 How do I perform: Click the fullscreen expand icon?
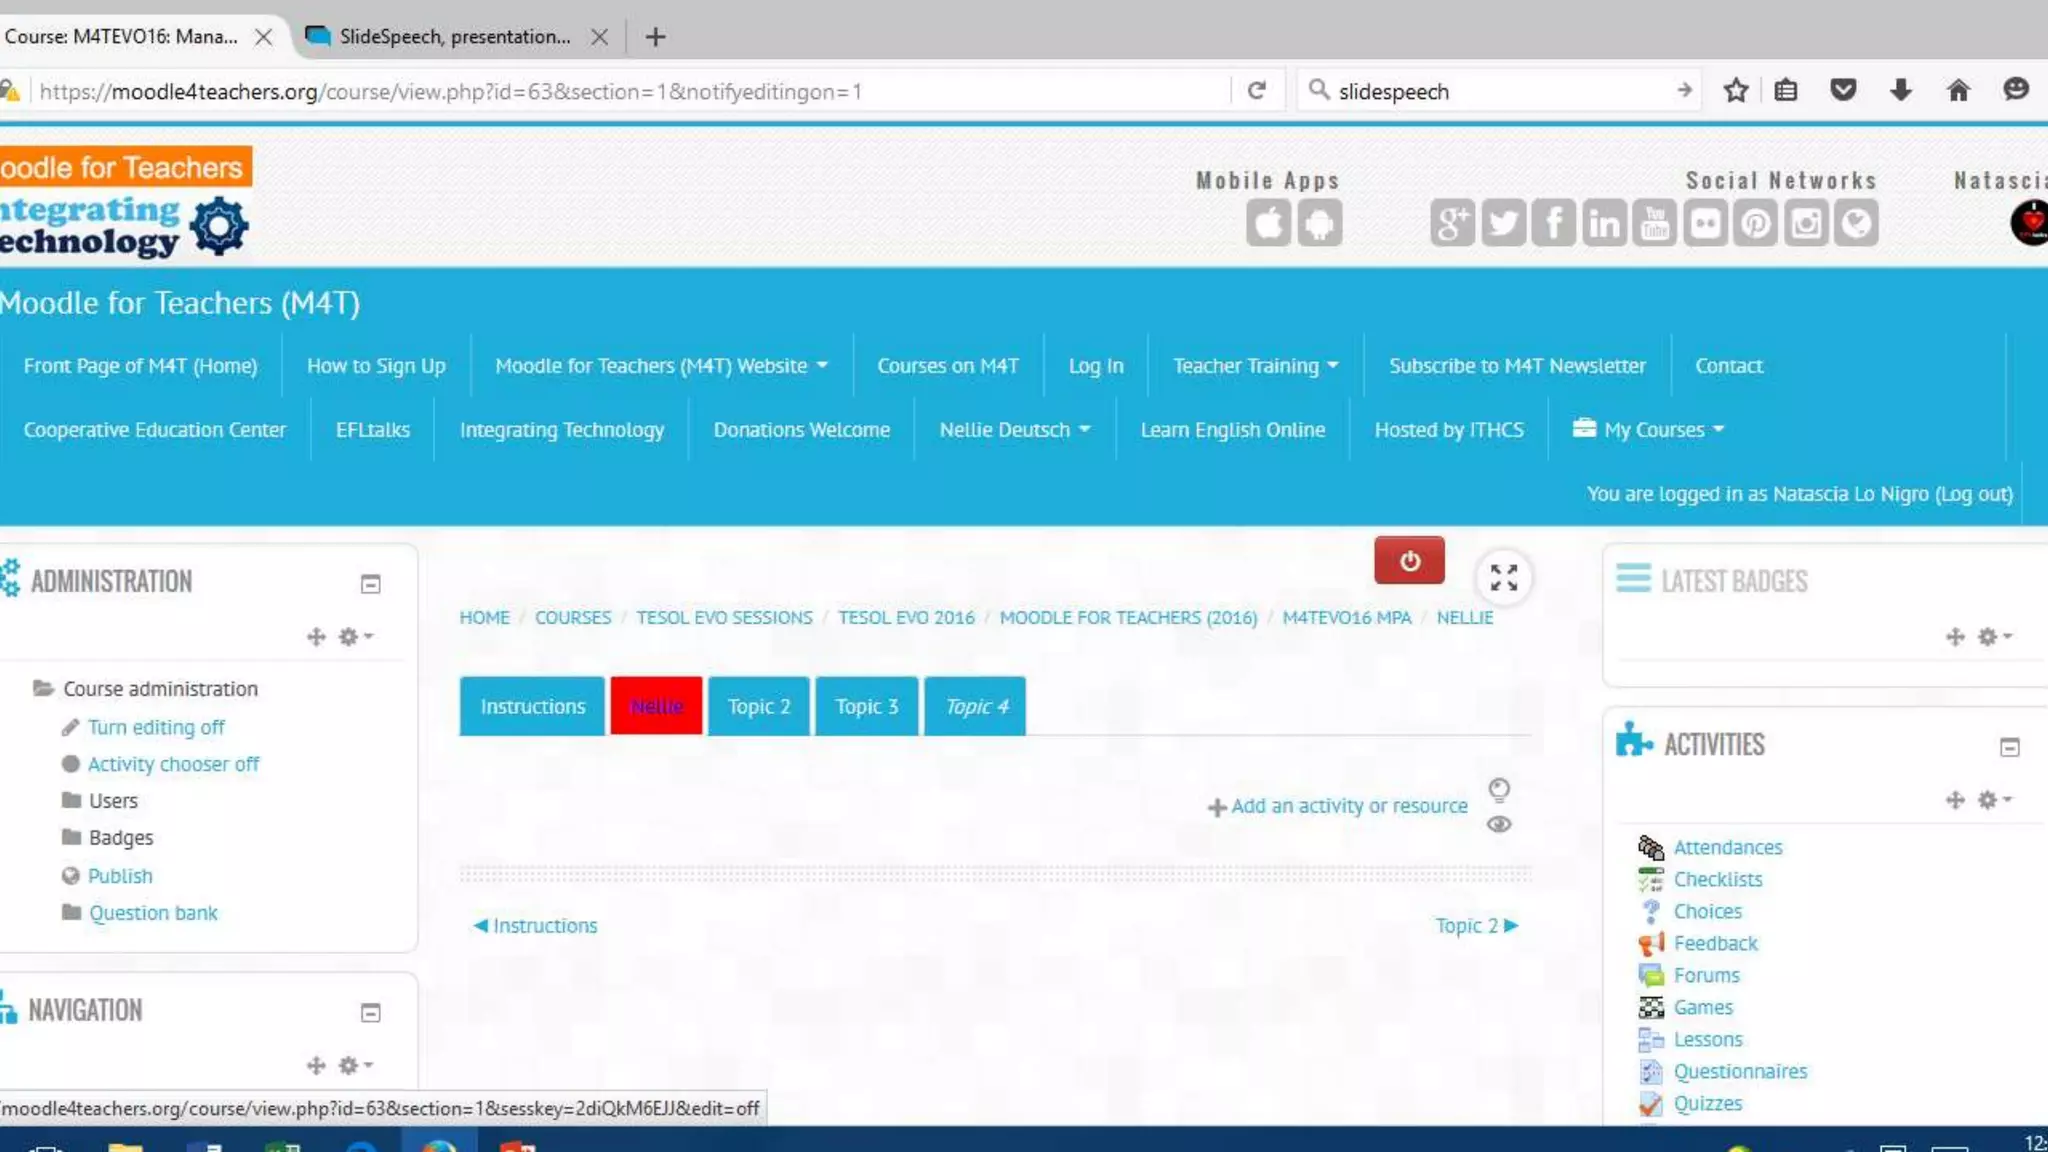(1503, 577)
